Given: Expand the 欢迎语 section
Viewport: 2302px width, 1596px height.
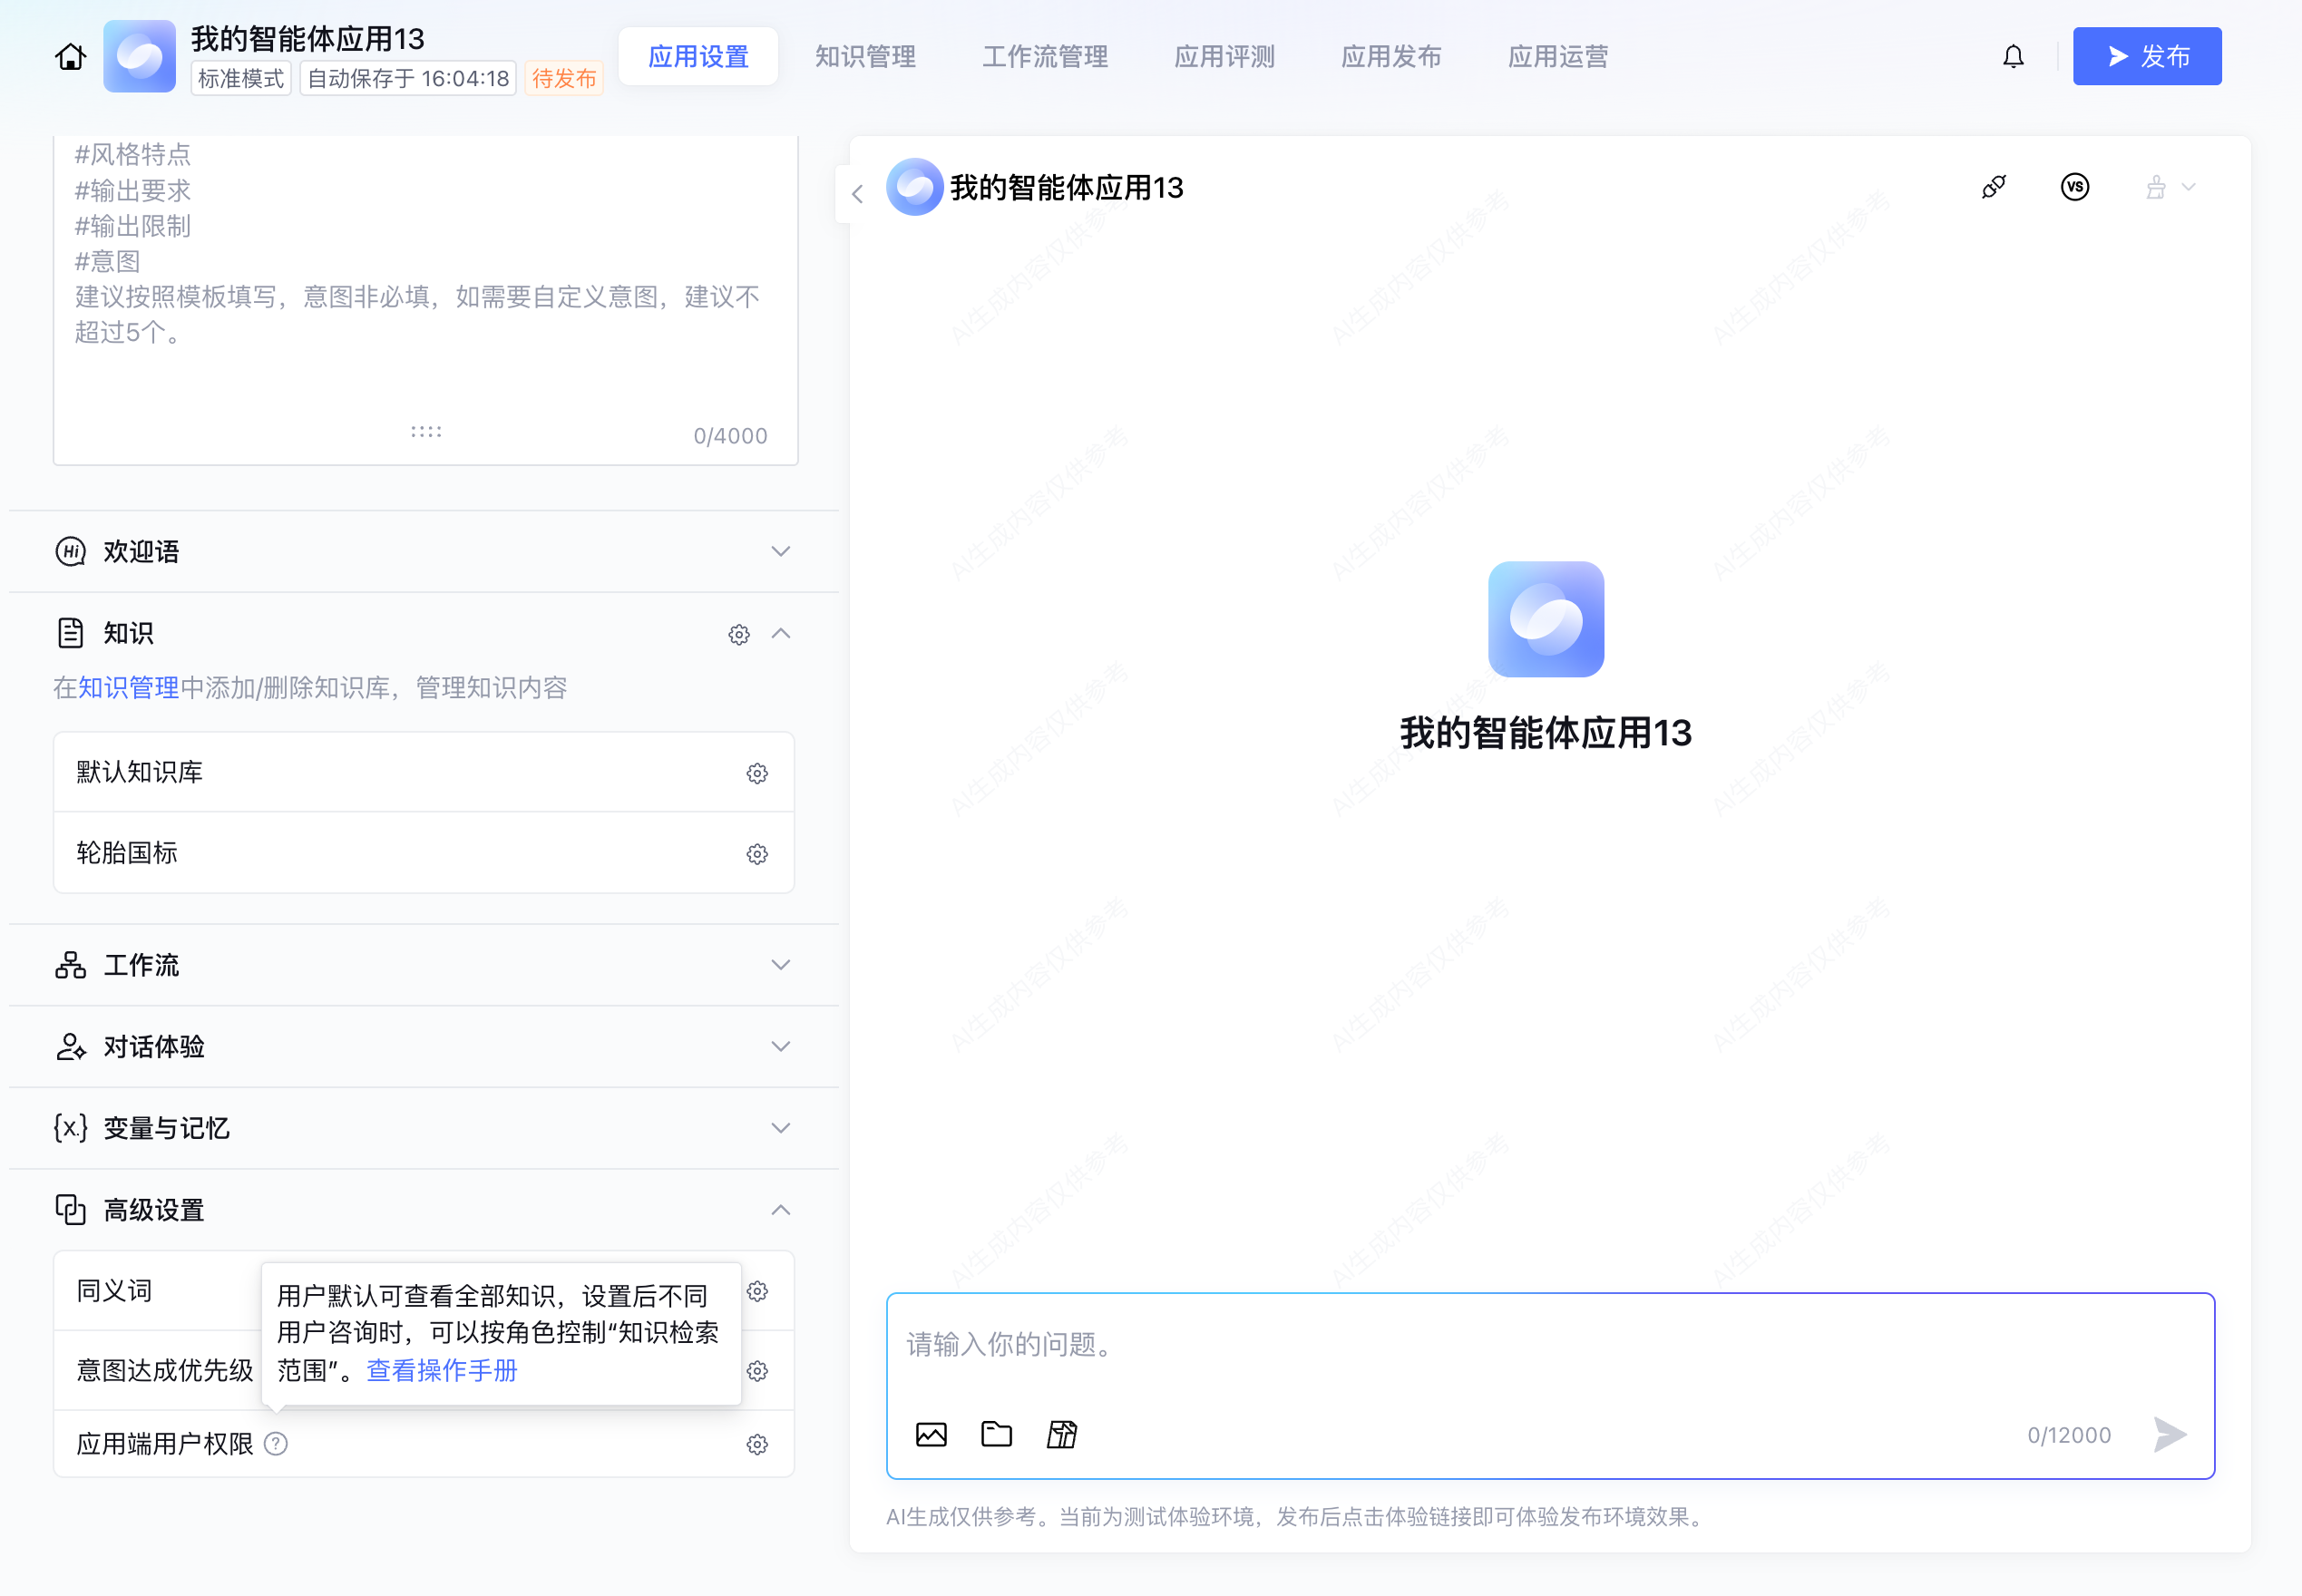Looking at the screenshot, I should point(780,551).
